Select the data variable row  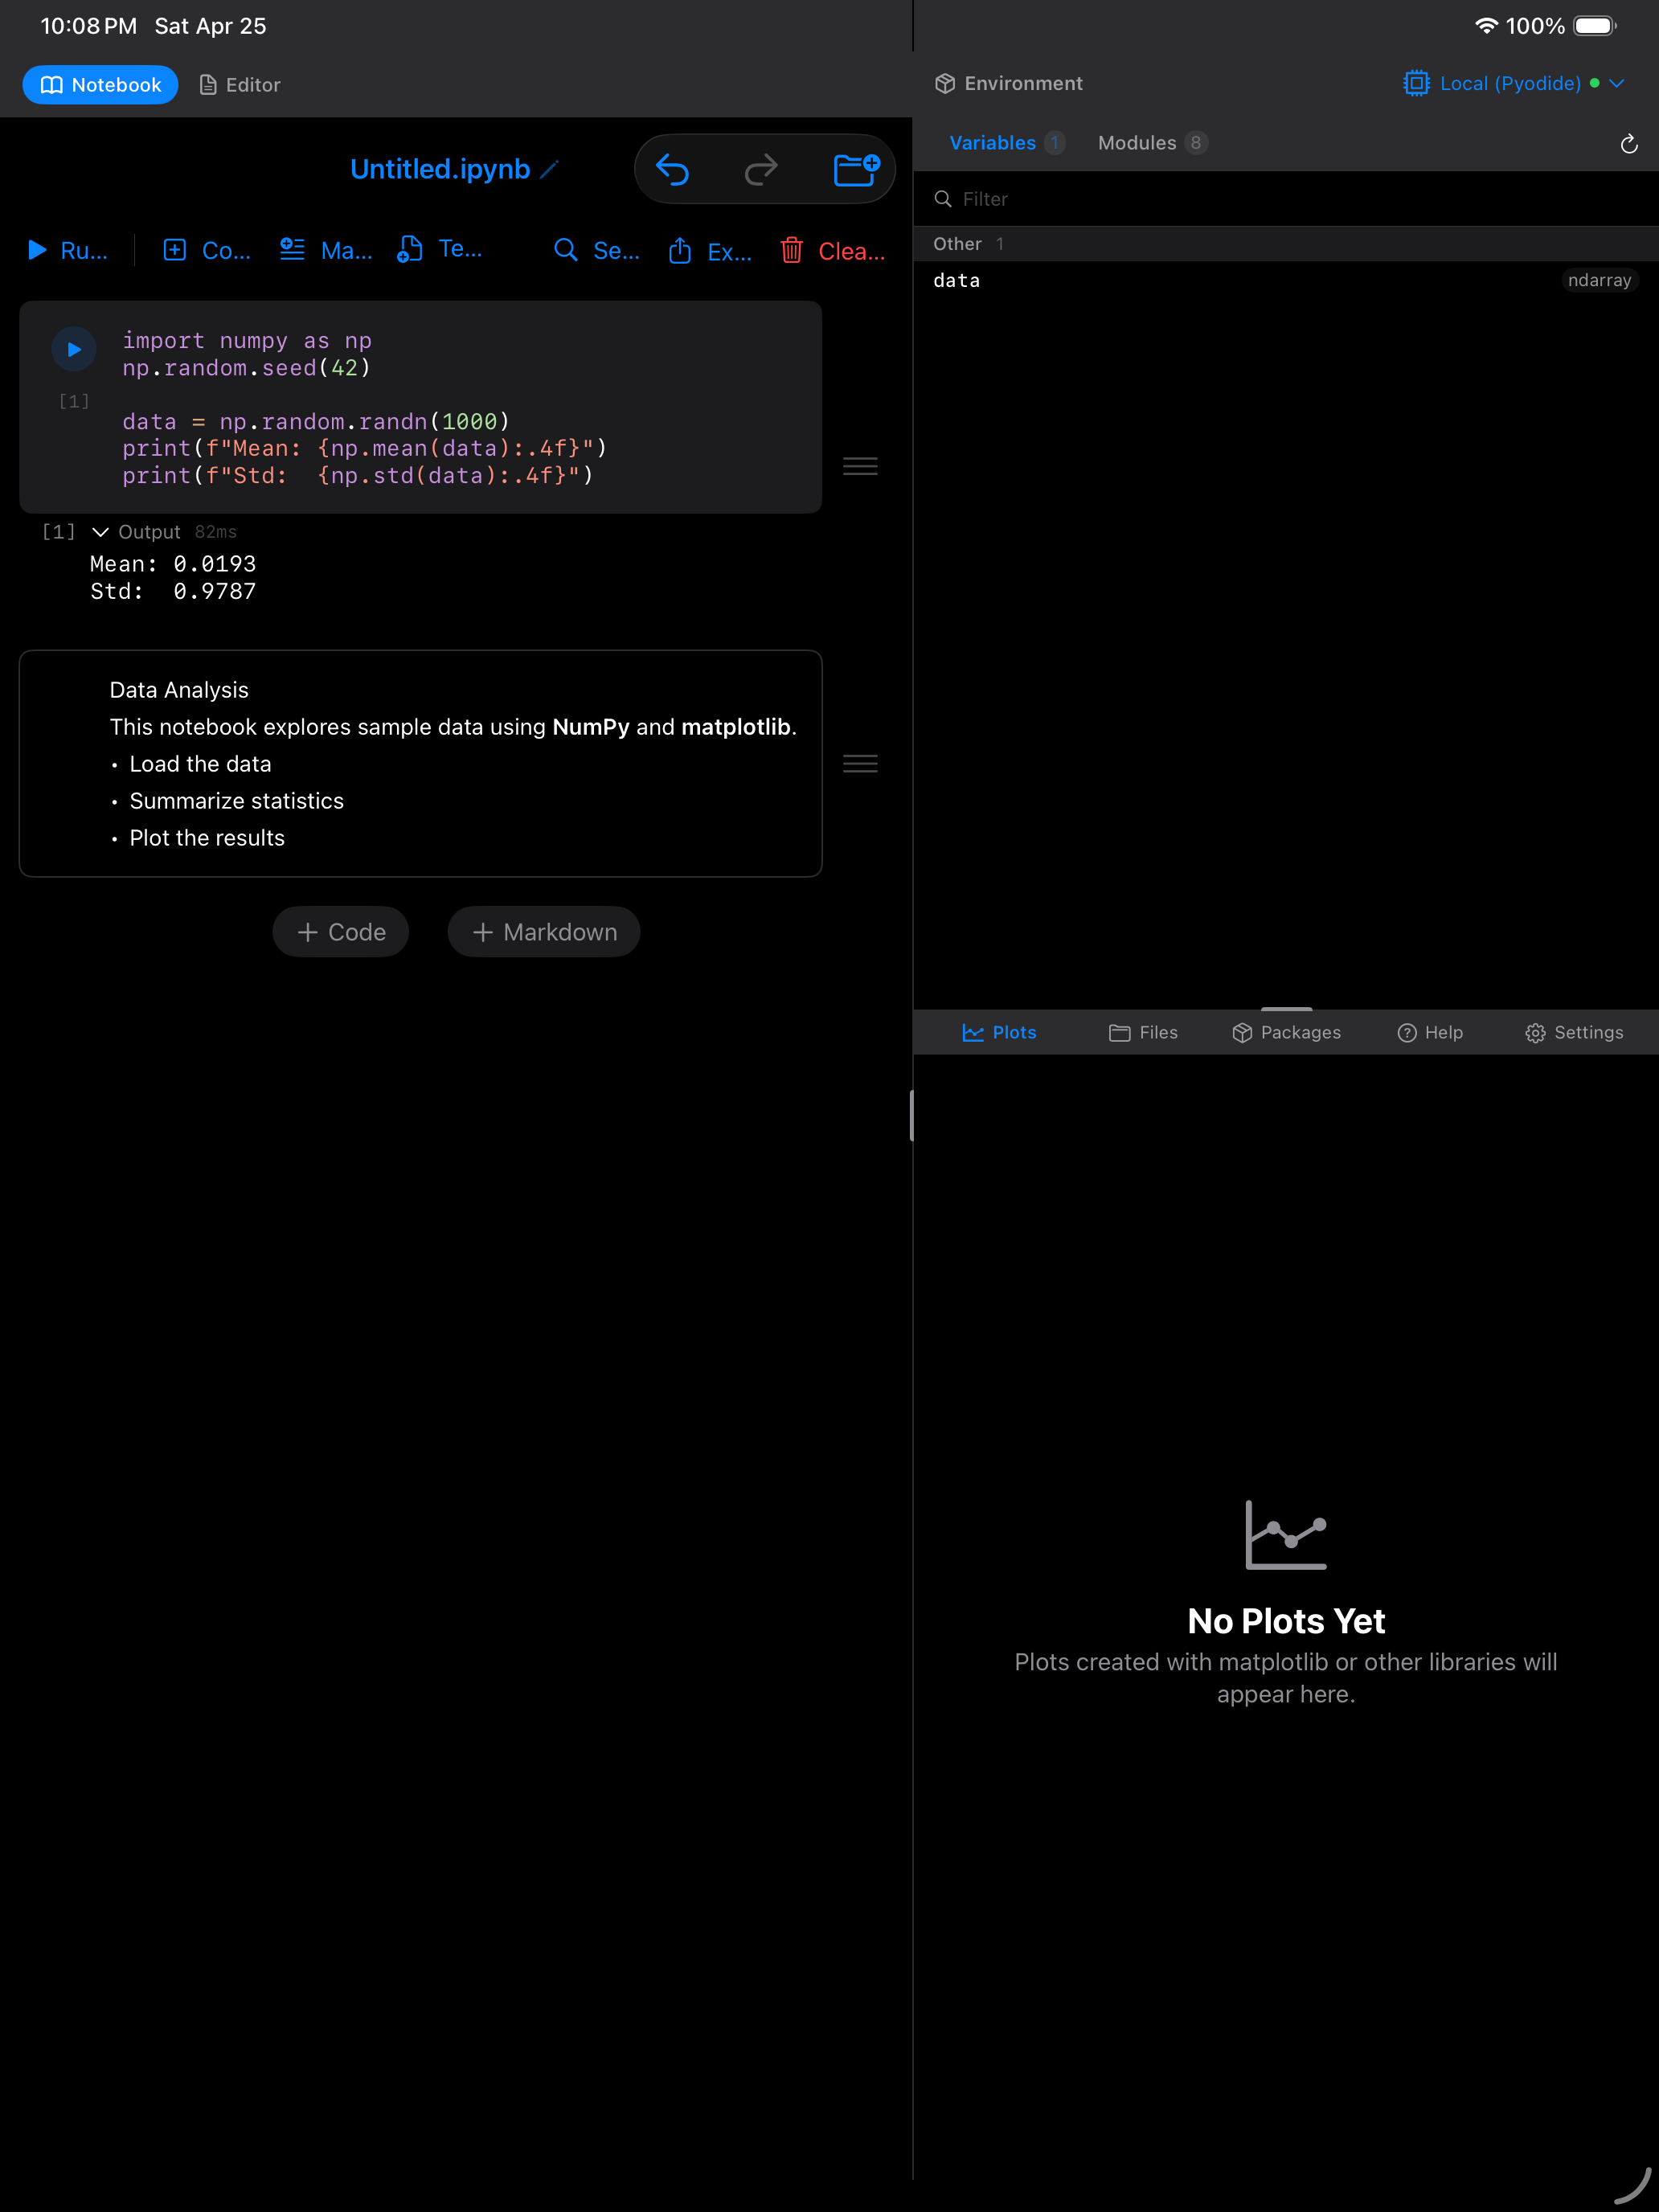point(1286,281)
